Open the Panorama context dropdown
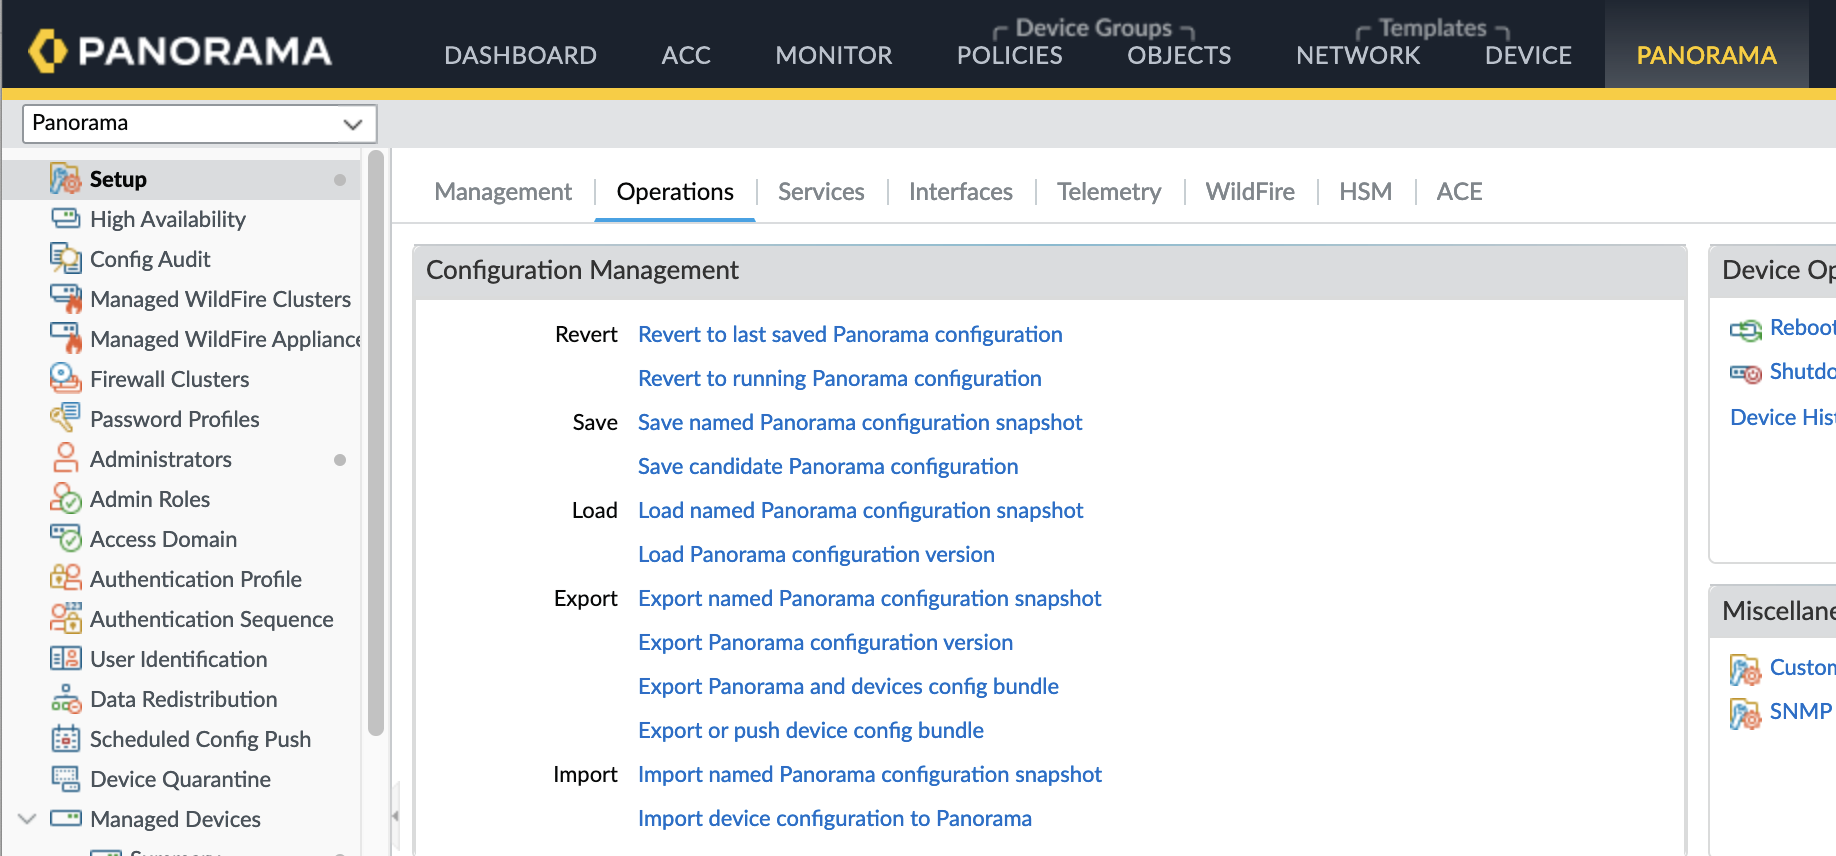The height and width of the screenshot is (856, 1836). click(200, 123)
